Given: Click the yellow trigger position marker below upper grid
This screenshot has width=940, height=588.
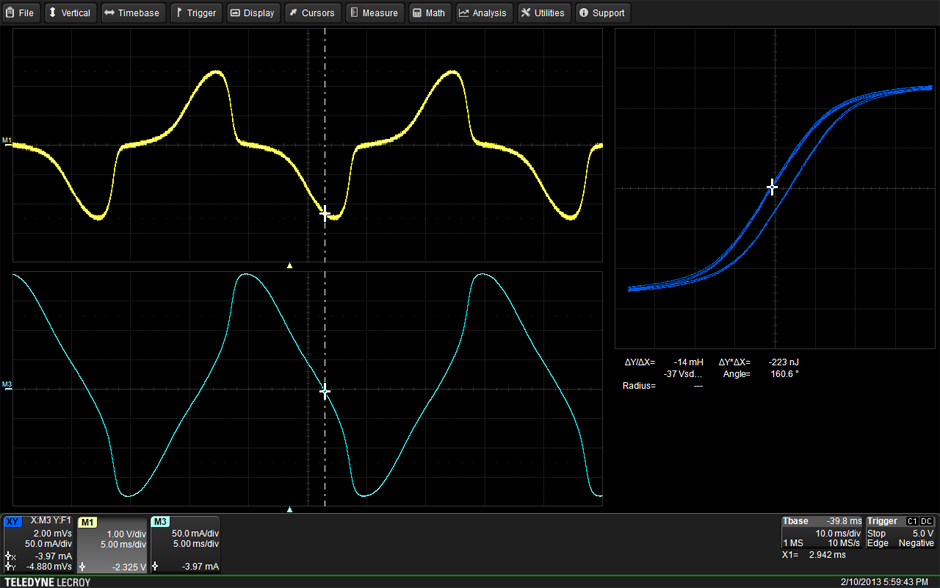Looking at the screenshot, I should coord(290,266).
